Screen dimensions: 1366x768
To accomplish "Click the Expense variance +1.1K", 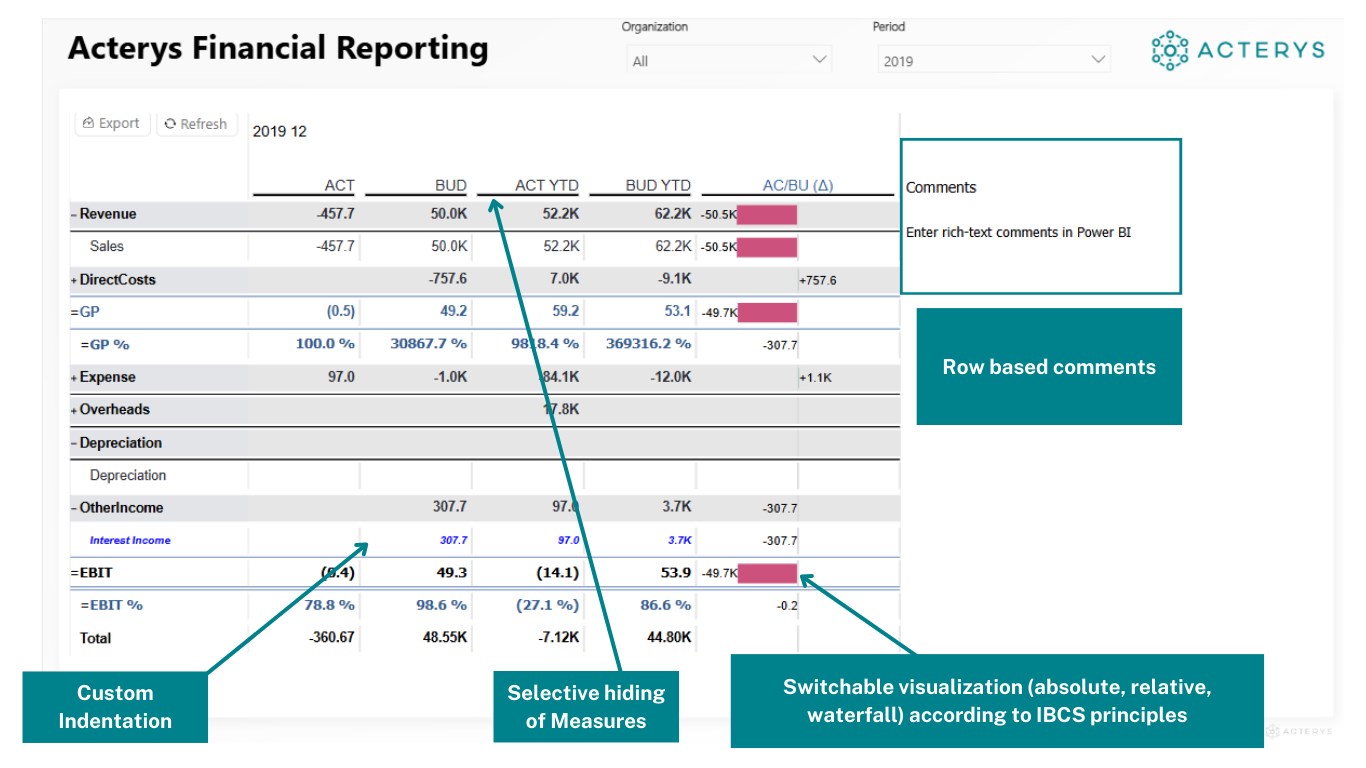I will click(815, 378).
